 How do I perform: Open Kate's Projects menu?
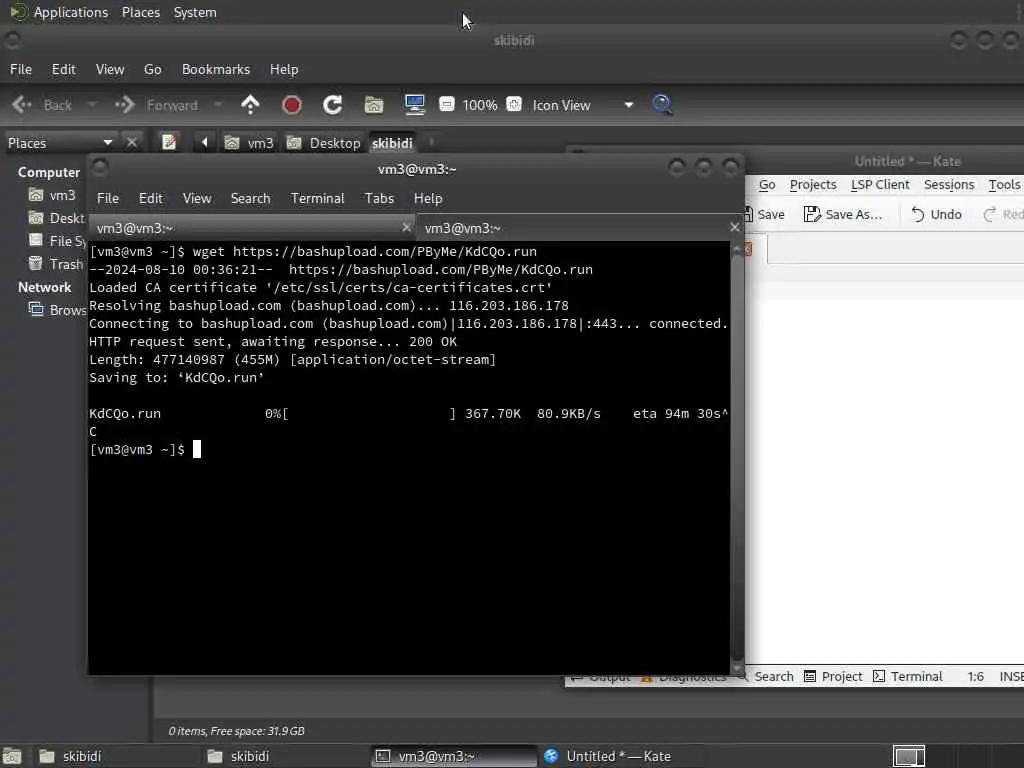(812, 185)
